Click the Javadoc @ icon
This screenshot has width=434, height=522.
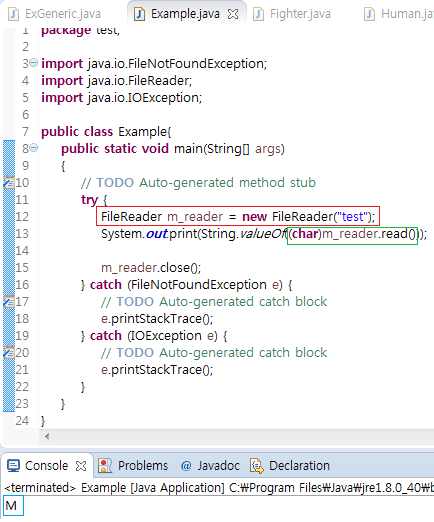click(x=186, y=466)
